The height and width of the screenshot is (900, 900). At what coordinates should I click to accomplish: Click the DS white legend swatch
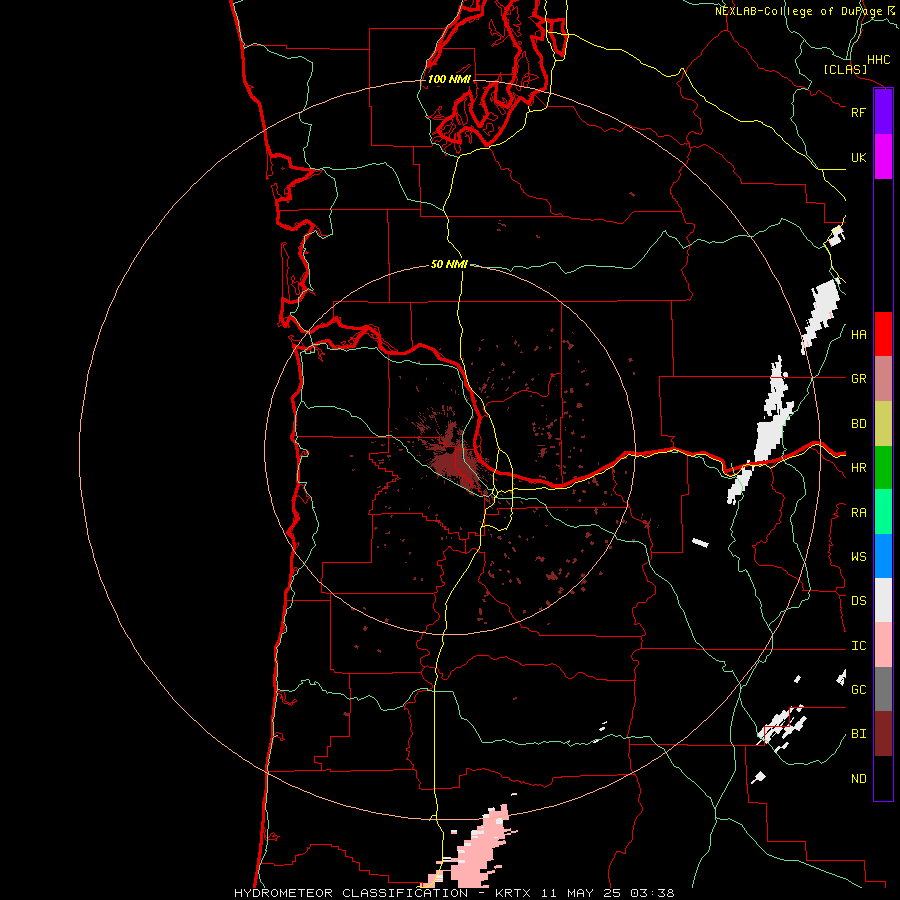[x=883, y=600]
